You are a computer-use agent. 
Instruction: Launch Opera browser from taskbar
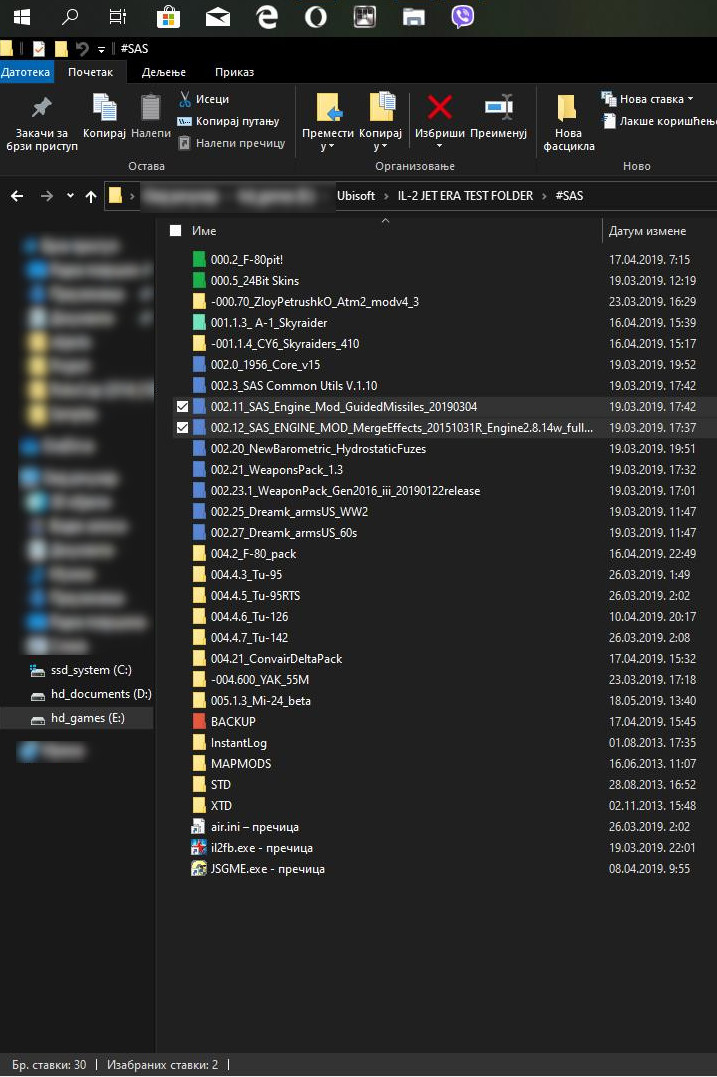tap(315, 16)
